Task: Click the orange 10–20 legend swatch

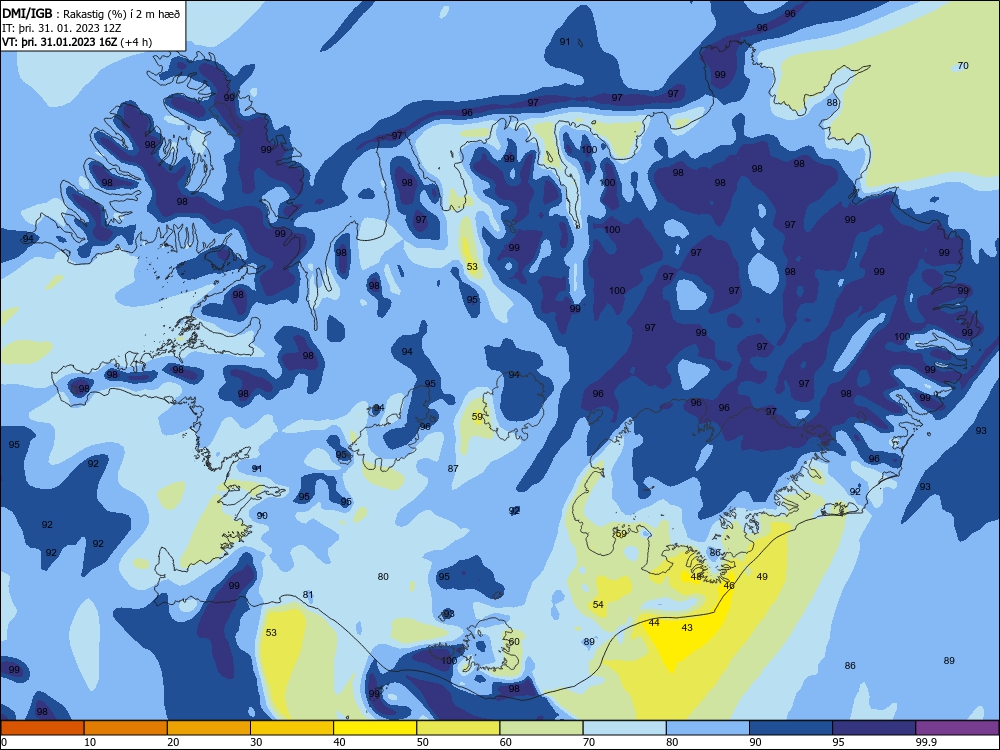Action: point(126,728)
